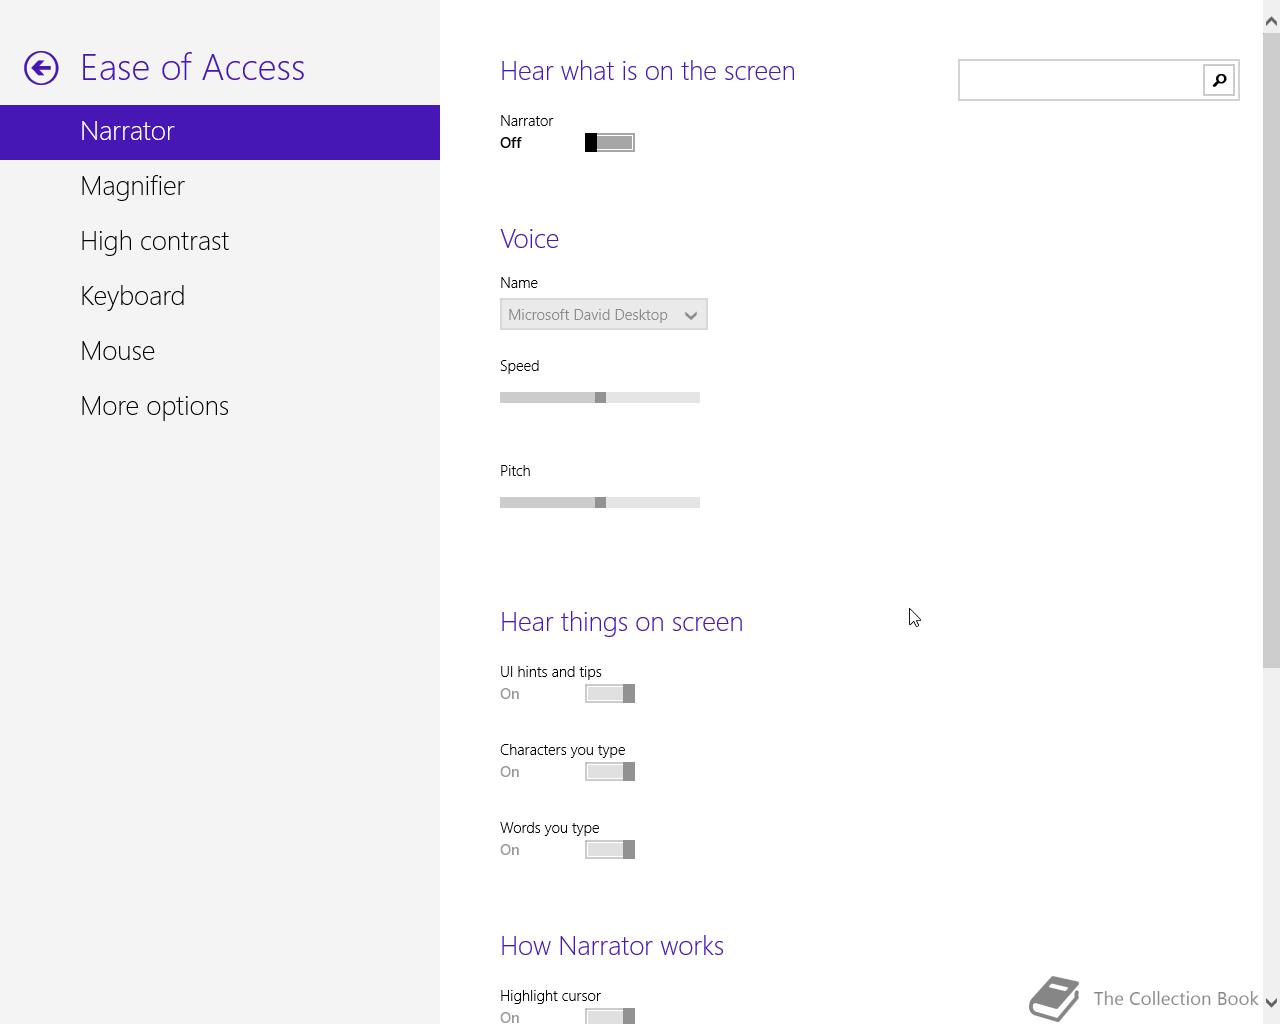Select More options in sidebar
Viewport: 1280px width, 1024px height.
point(154,406)
